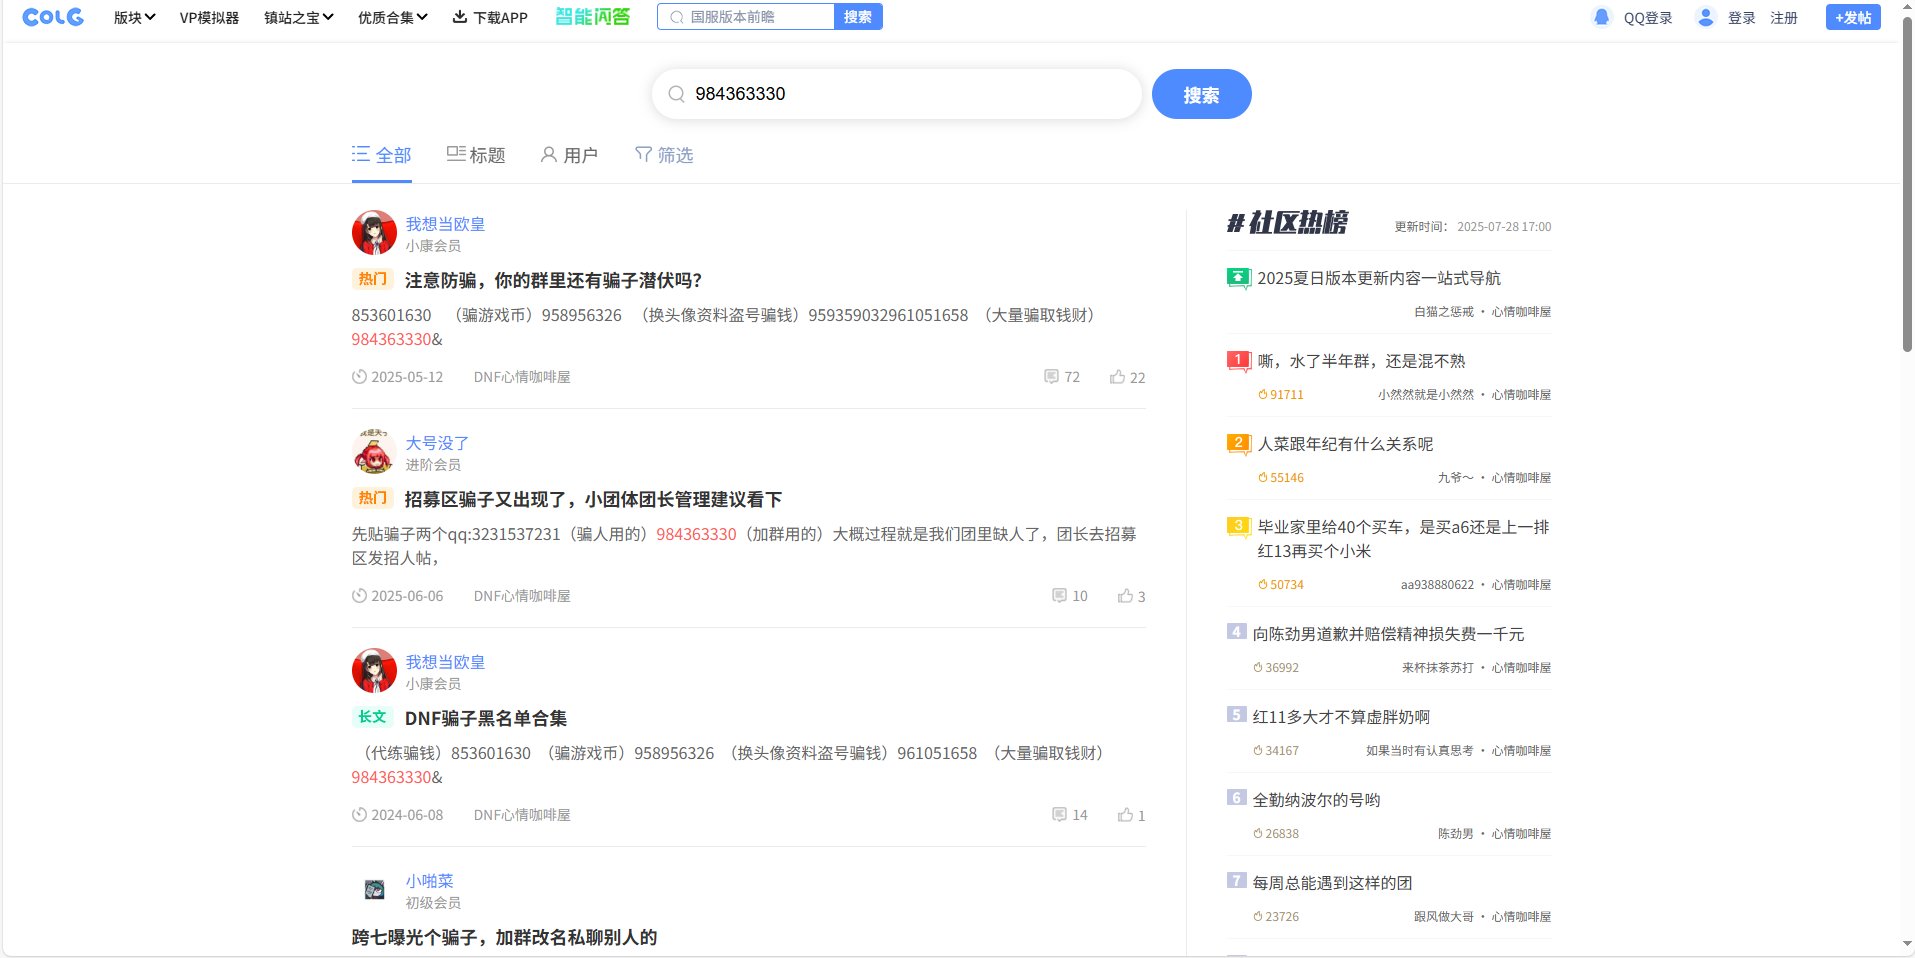Open post DNF骗子黑名单合集

pyautogui.click(x=486, y=718)
